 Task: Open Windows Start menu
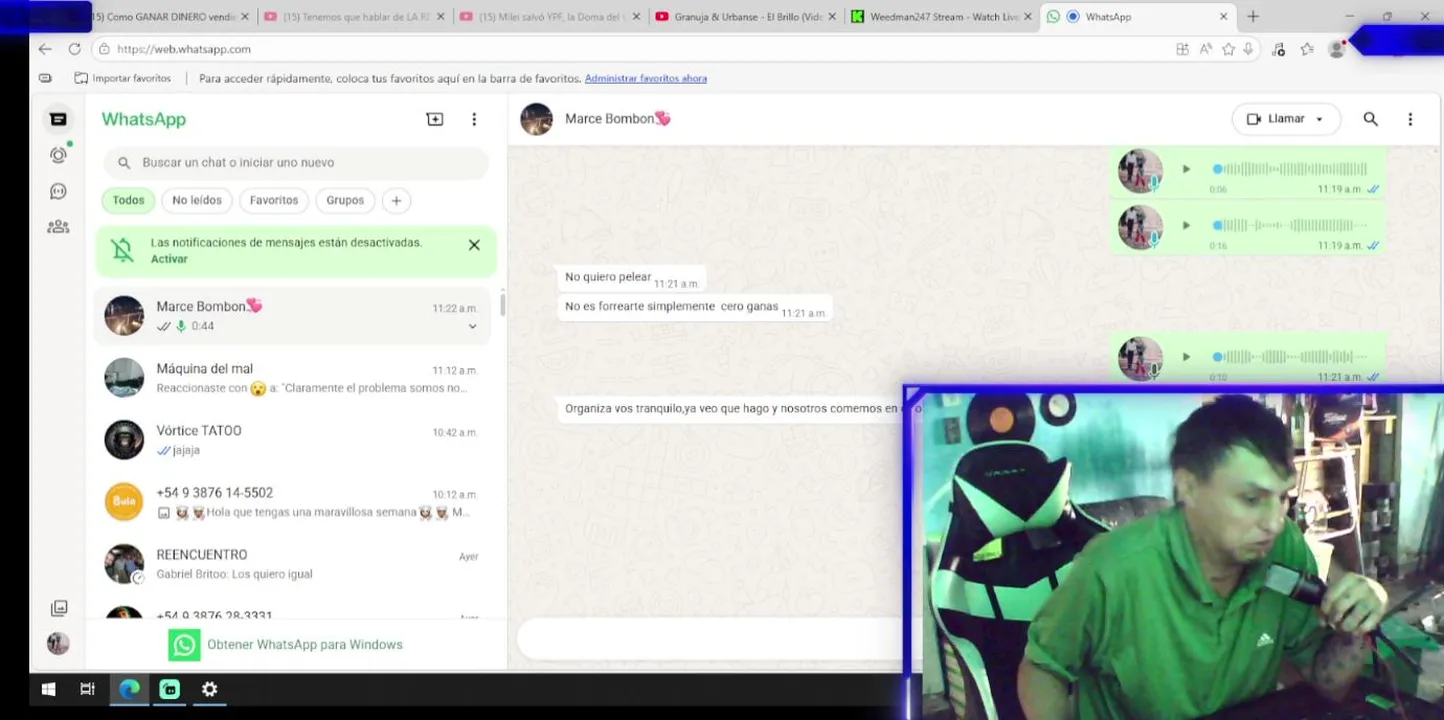click(48, 689)
